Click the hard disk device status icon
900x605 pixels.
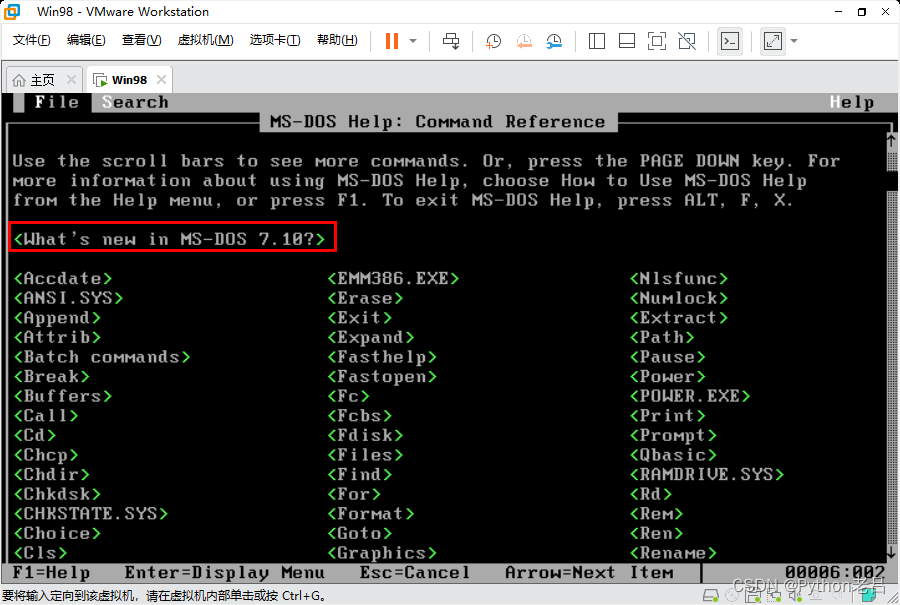[x=711, y=596]
